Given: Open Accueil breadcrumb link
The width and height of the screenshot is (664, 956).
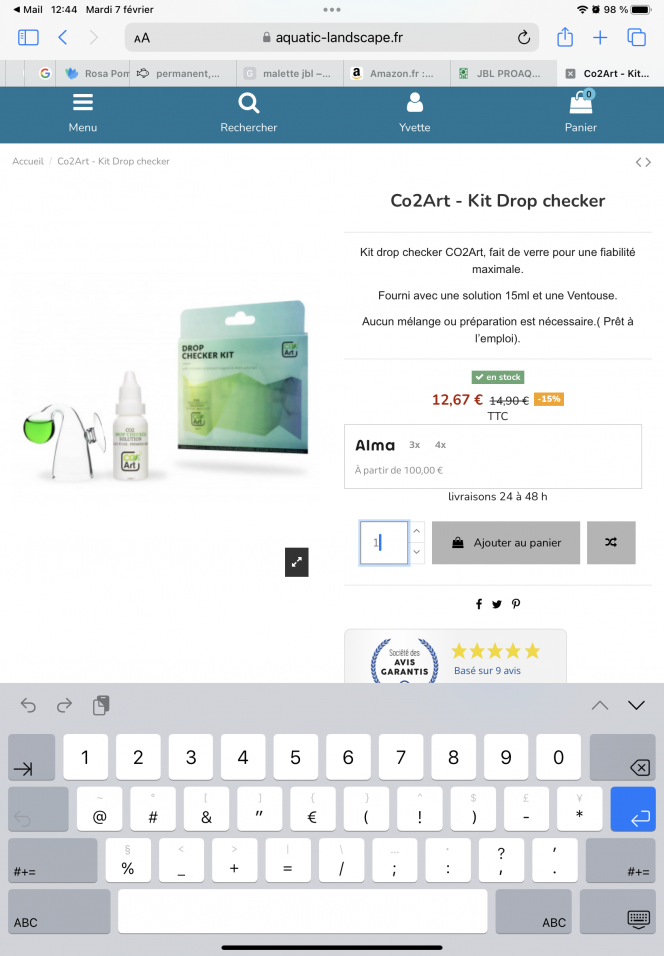Looking at the screenshot, I should tap(28, 162).
